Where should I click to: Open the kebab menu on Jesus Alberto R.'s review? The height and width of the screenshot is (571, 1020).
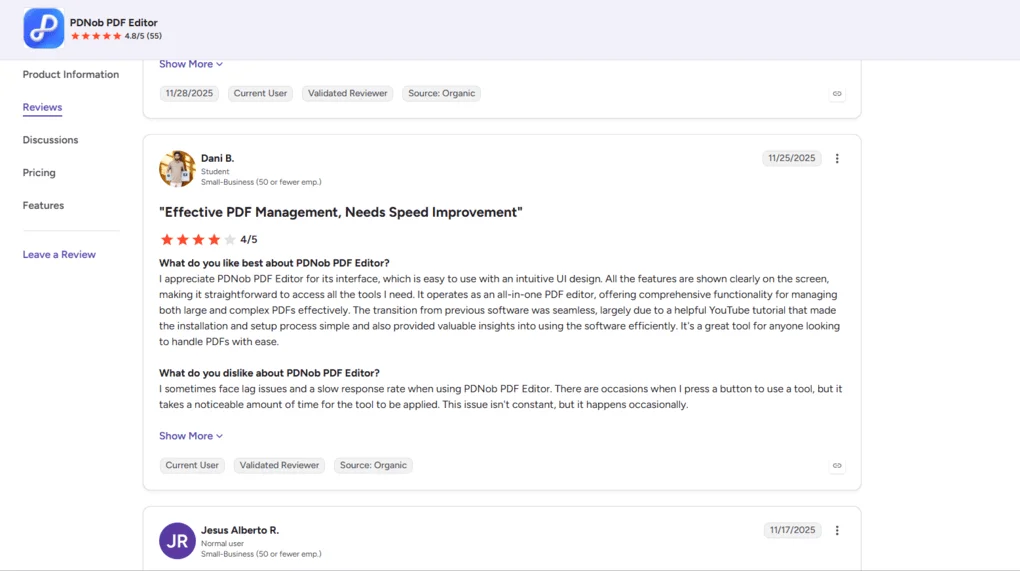tap(837, 530)
